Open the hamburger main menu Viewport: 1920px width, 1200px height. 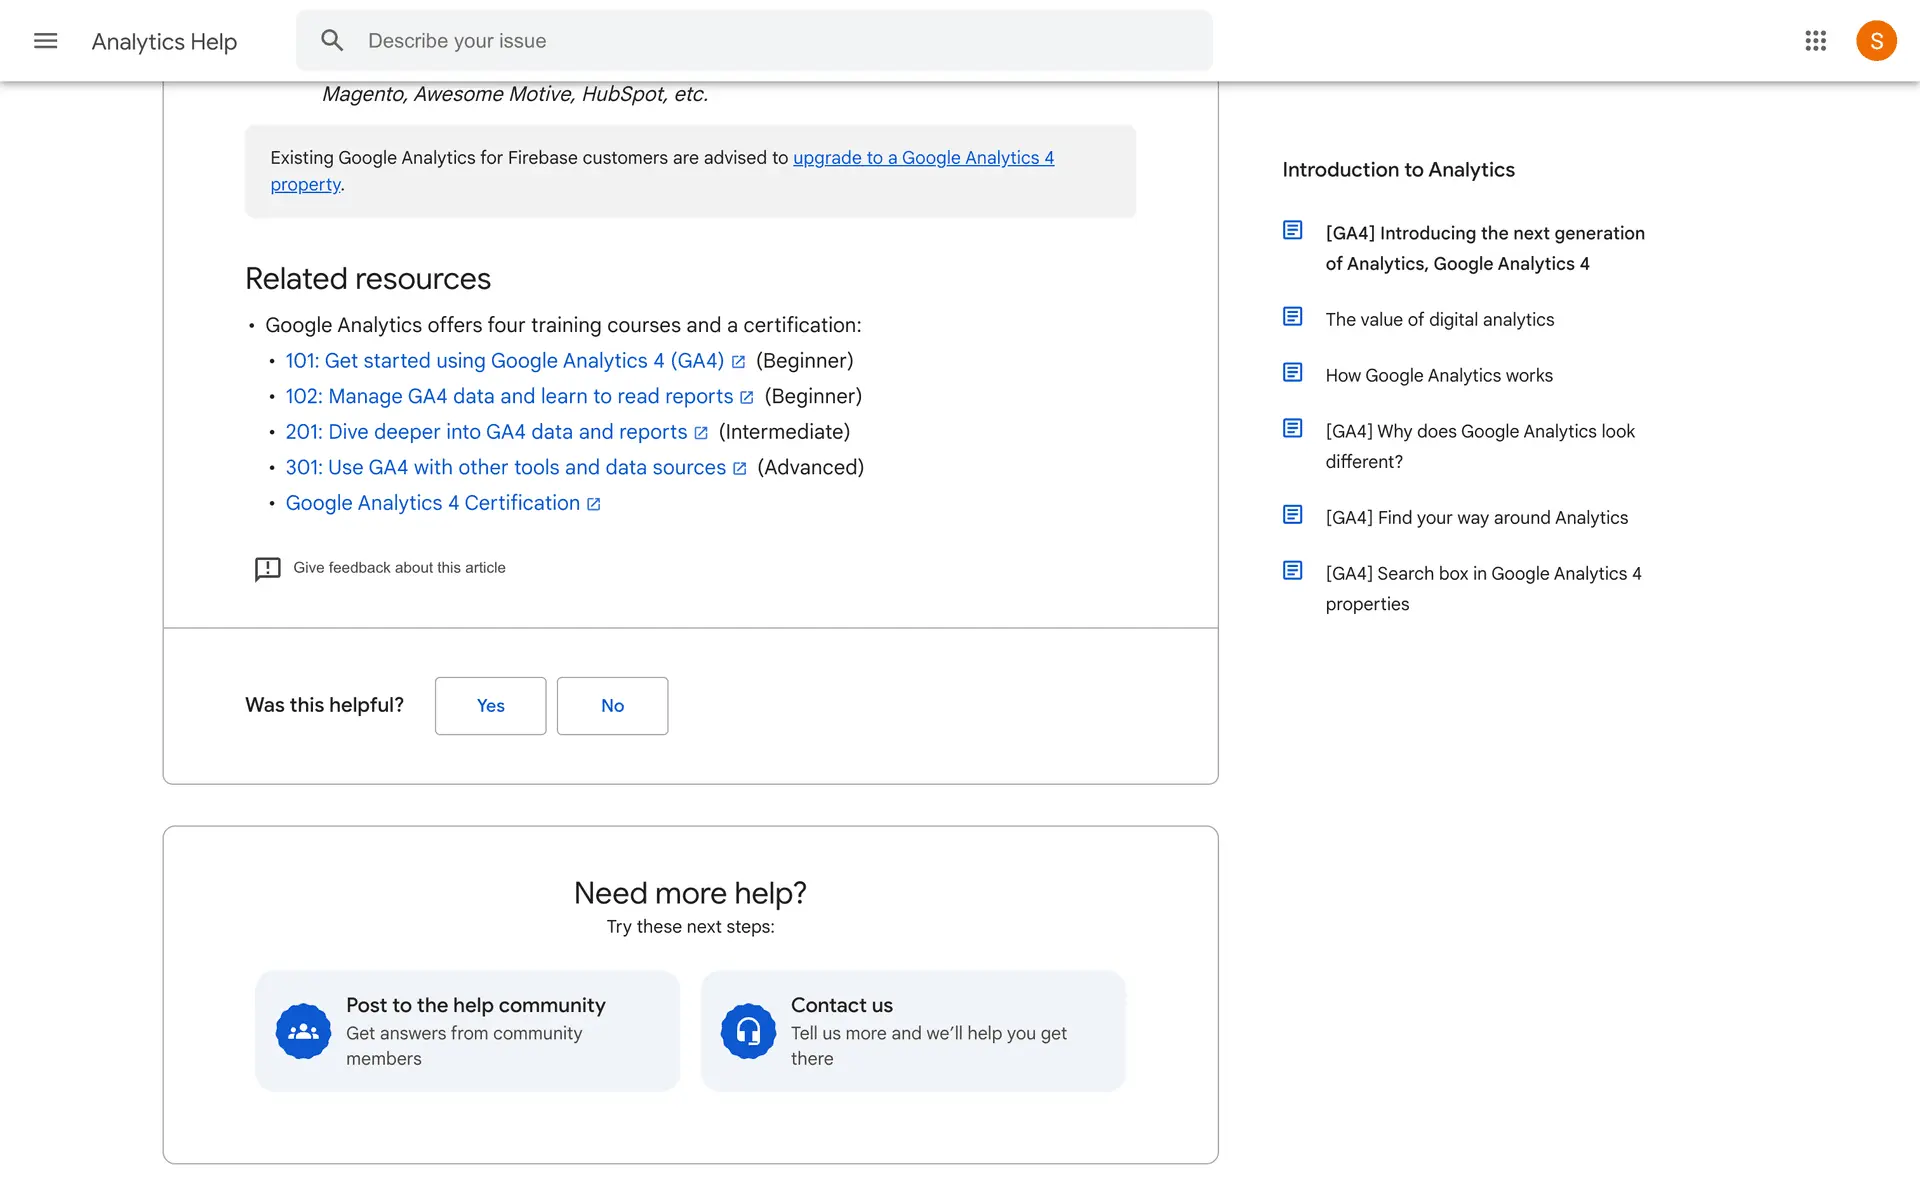tap(45, 41)
